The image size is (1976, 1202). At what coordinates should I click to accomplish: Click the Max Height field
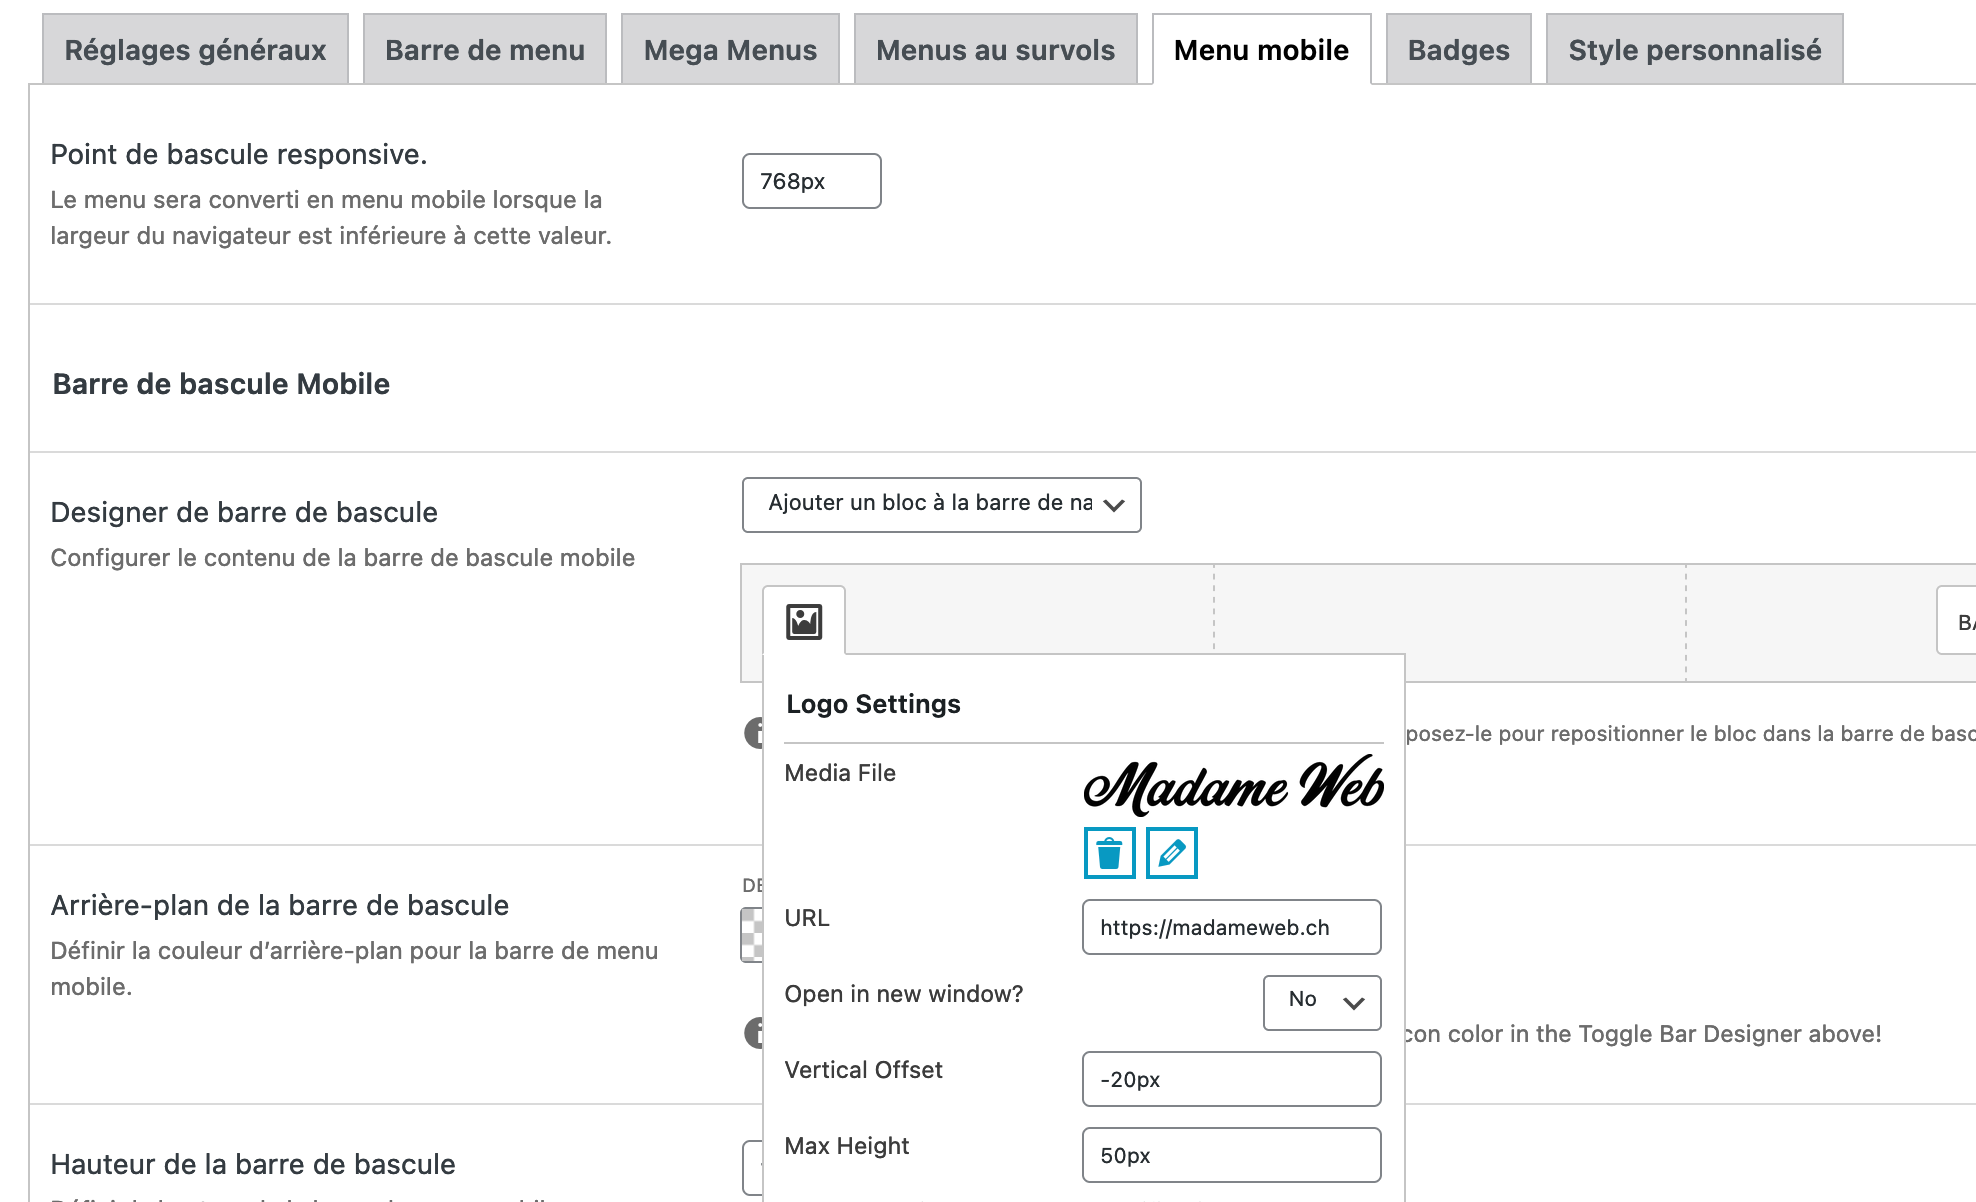point(1231,1155)
